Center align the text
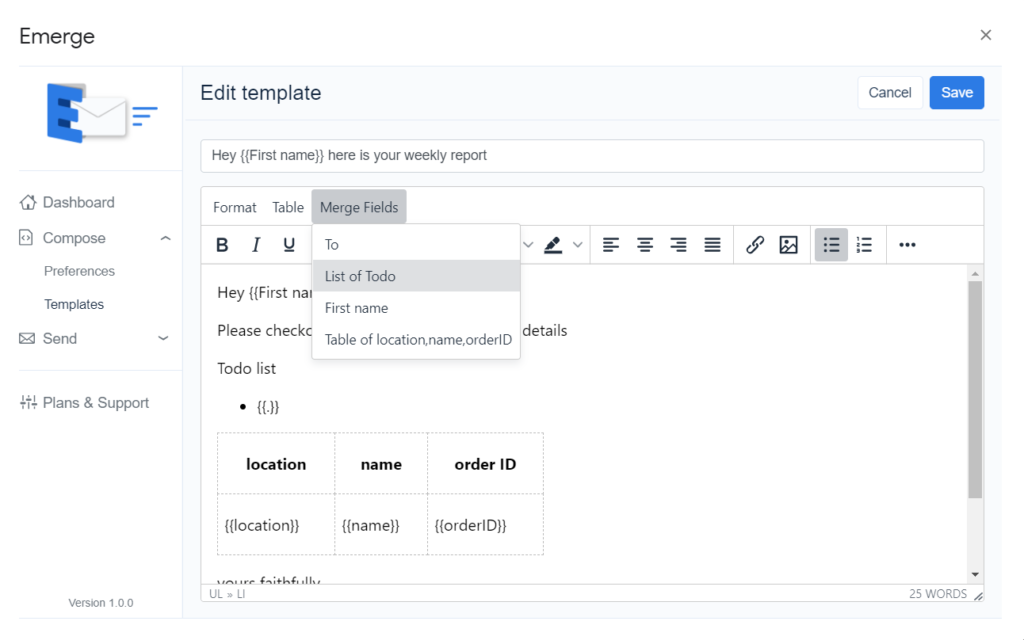Screen dimensions: 1024x640 pos(645,245)
